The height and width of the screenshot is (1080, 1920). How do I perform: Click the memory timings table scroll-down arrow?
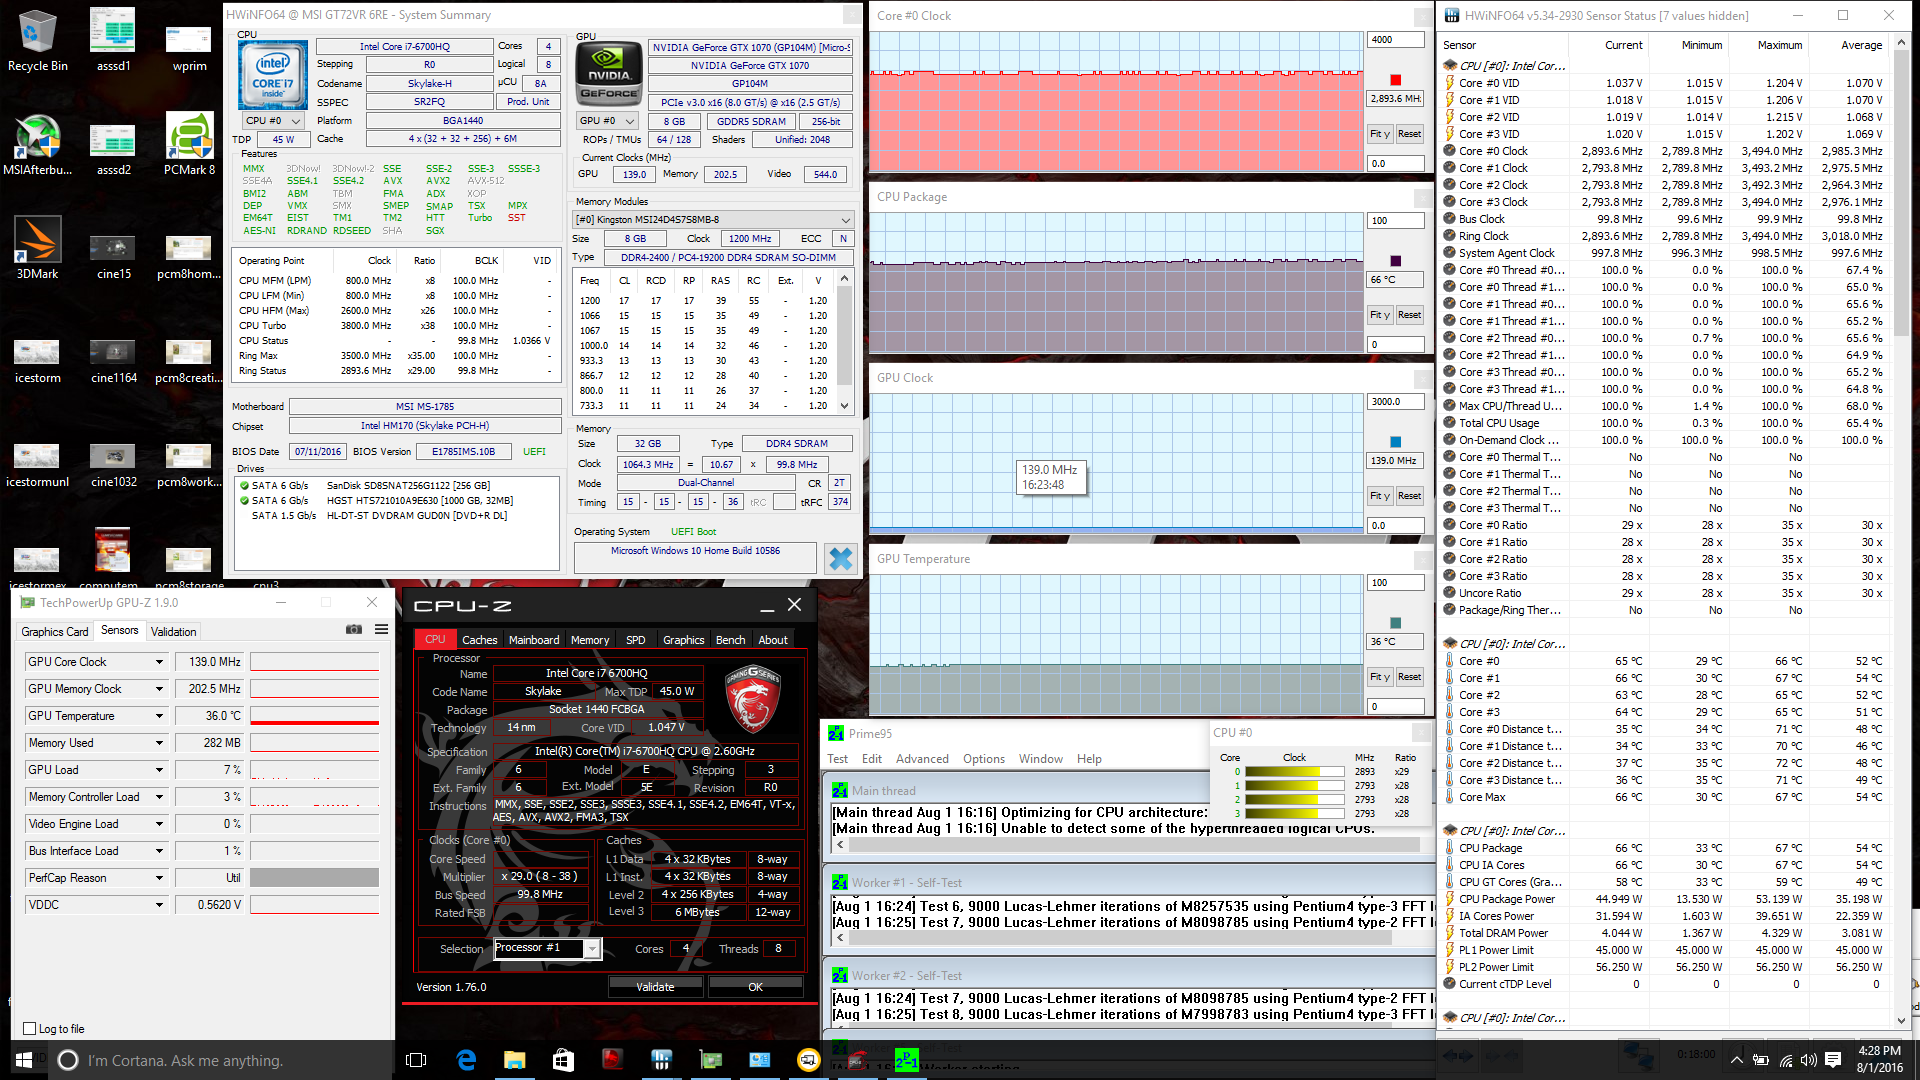tap(845, 405)
